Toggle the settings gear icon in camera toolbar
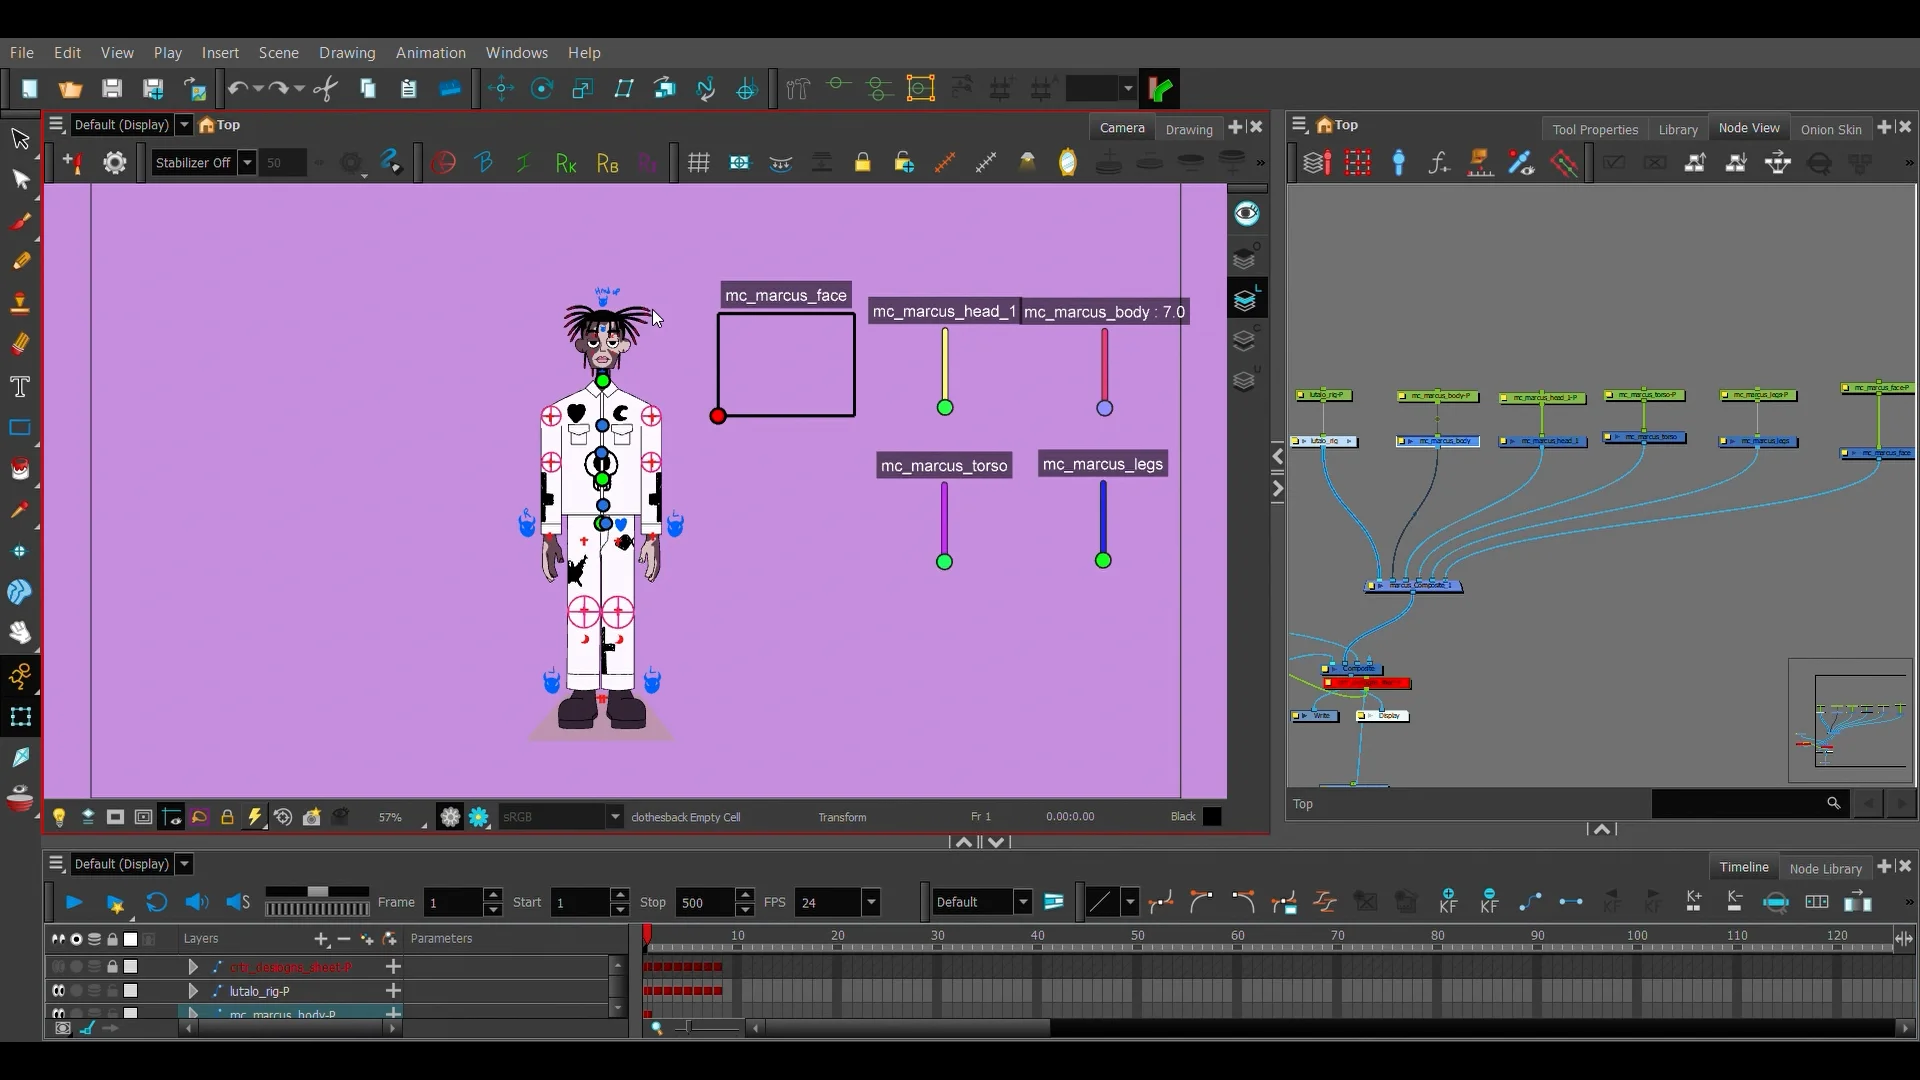The image size is (1920, 1080). (115, 163)
